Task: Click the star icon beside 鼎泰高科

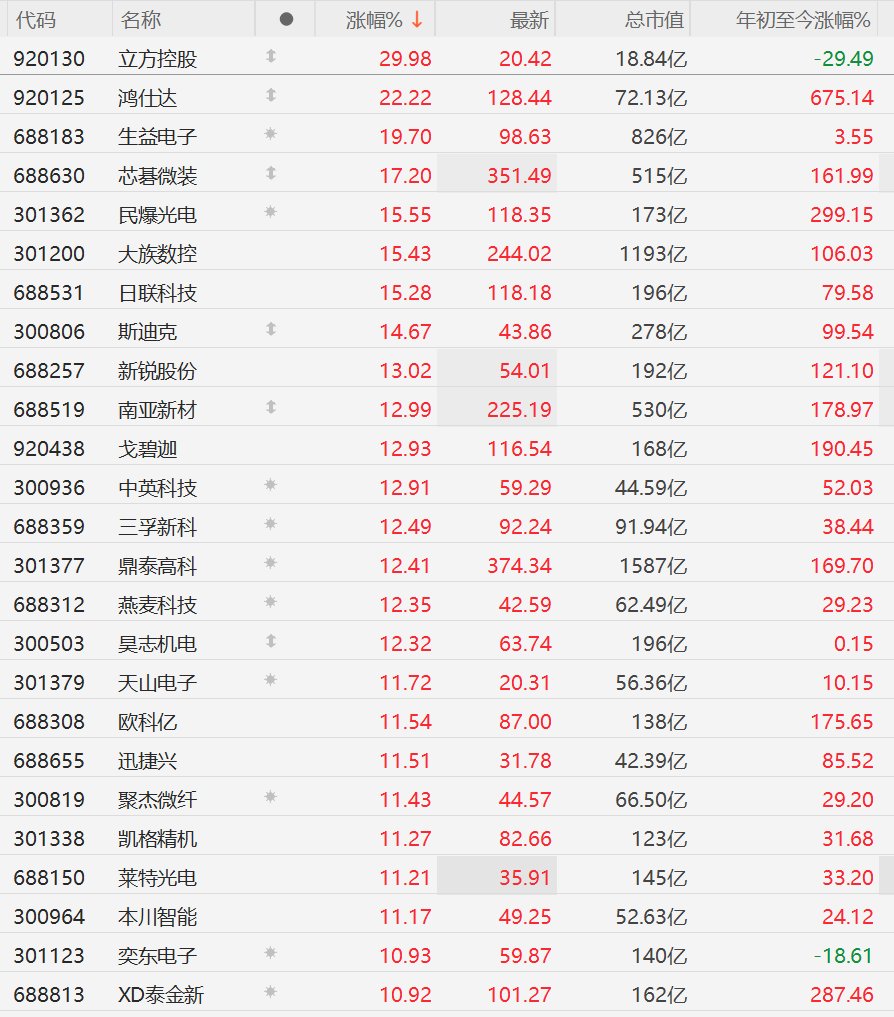Action: coord(271,563)
